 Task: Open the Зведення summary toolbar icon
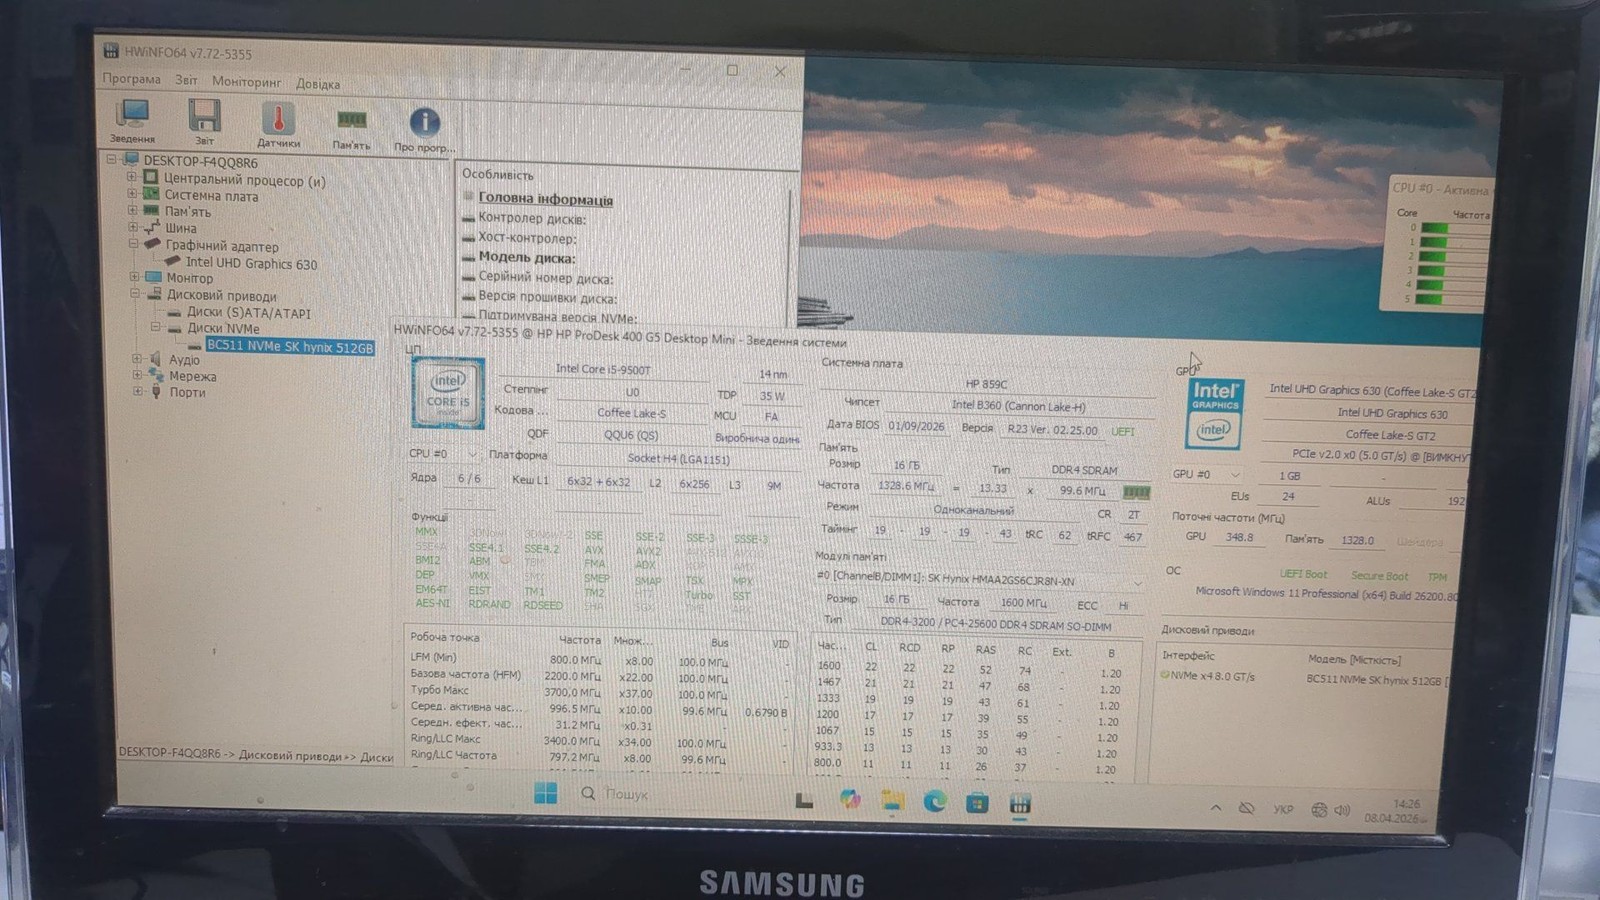(x=132, y=117)
